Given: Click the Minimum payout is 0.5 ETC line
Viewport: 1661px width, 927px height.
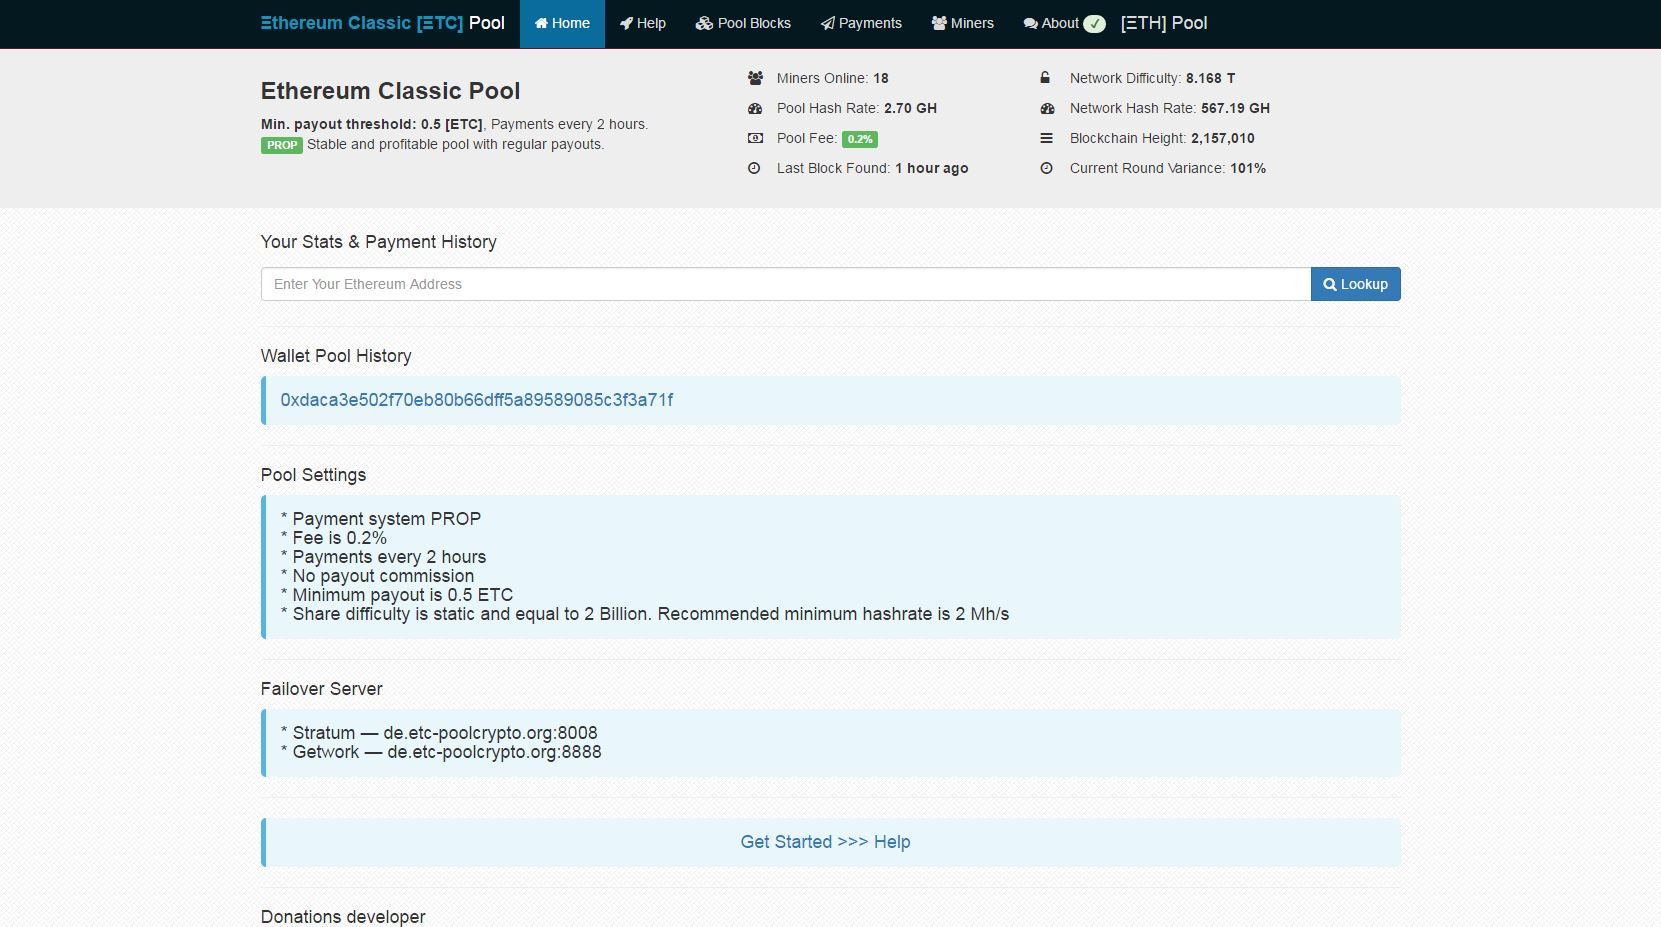Looking at the screenshot, I should (397, 595).
